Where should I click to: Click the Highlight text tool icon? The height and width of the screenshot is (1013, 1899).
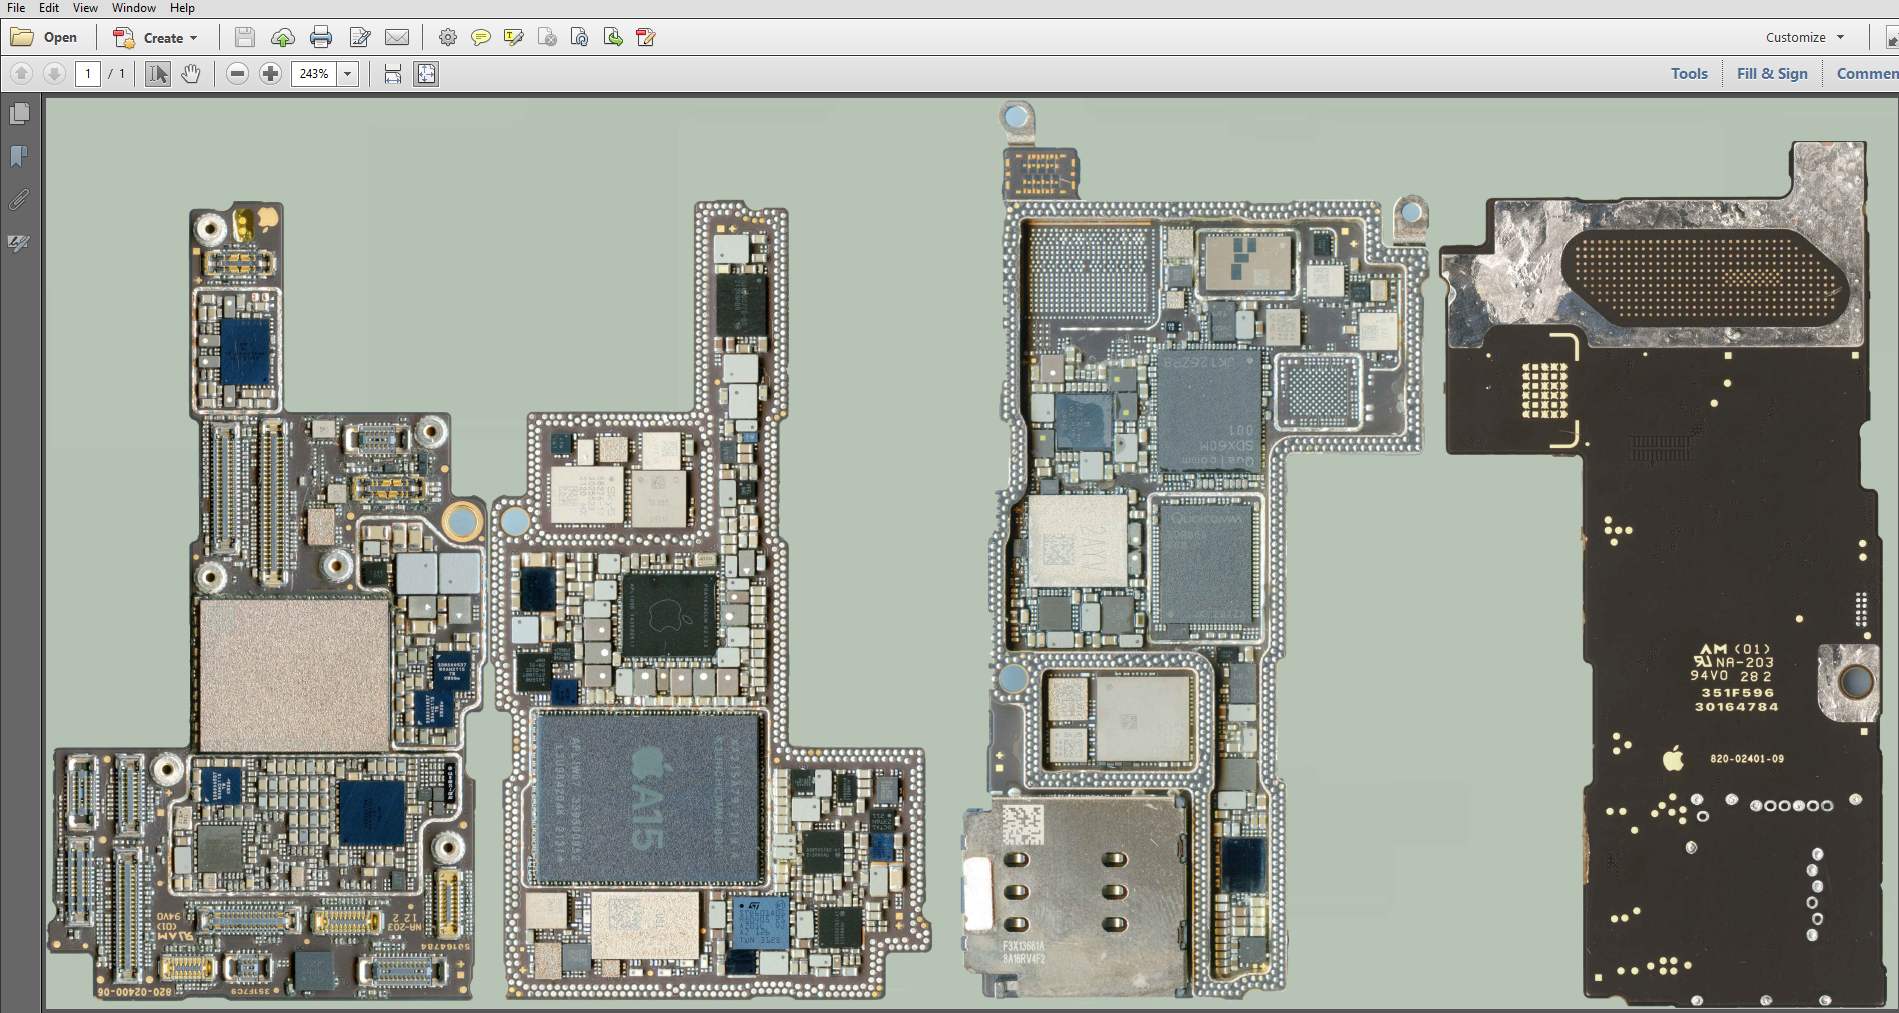pos(514,38)
